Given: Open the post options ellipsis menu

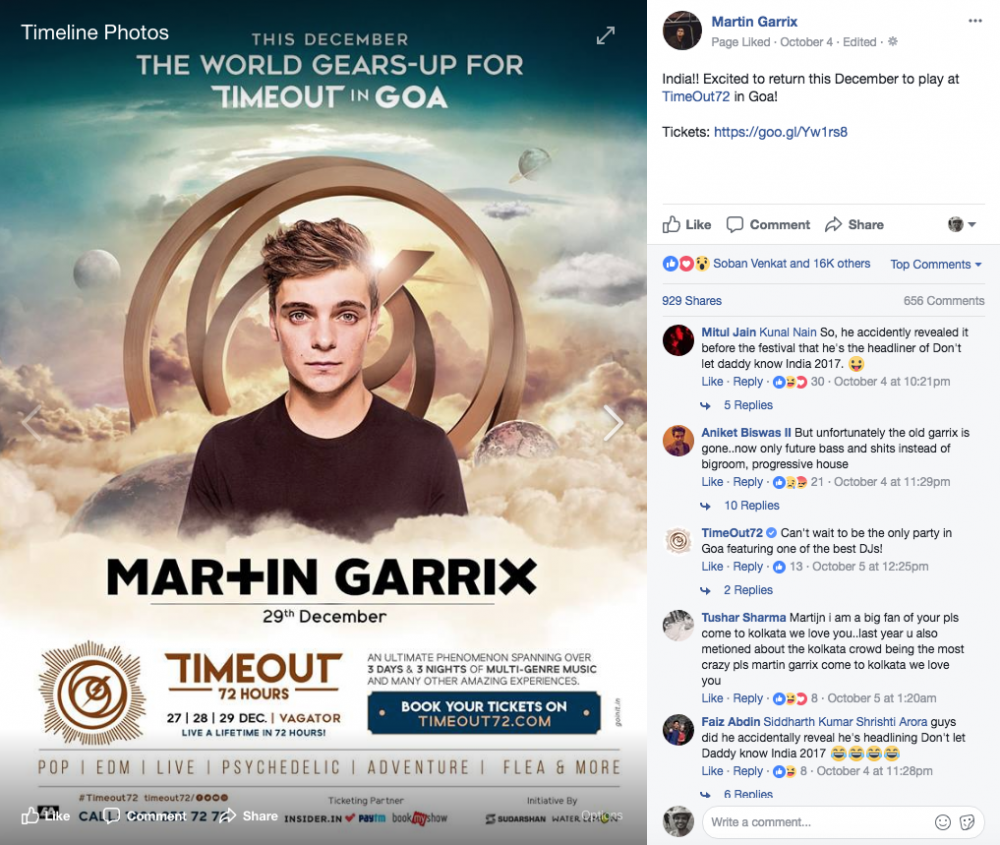Looking at the screenshot, I should 974,21.
